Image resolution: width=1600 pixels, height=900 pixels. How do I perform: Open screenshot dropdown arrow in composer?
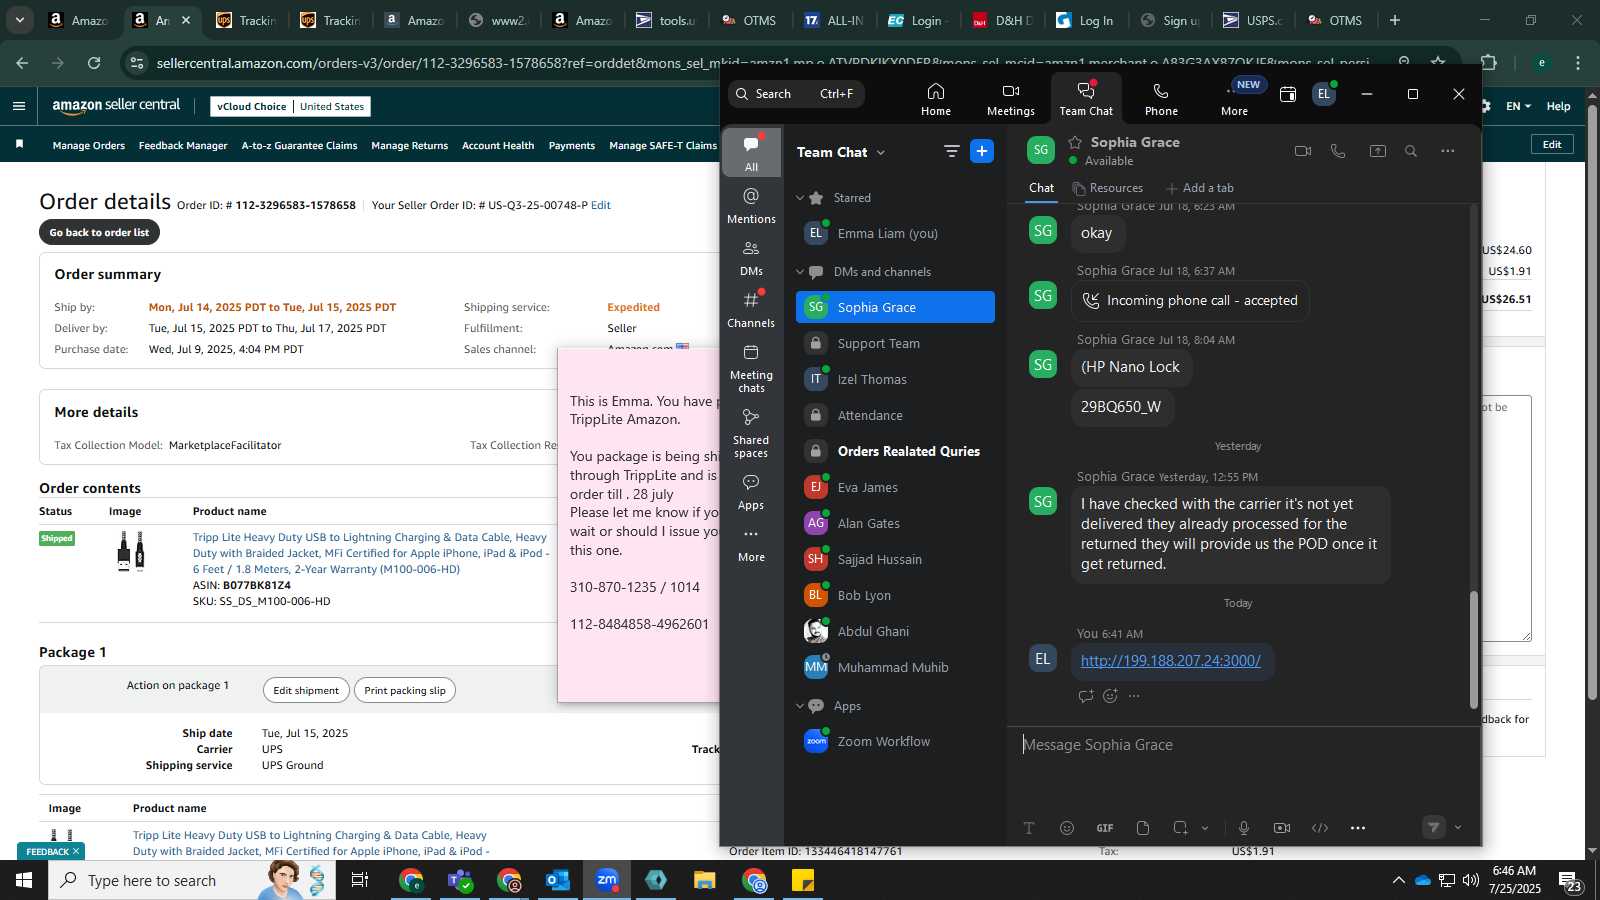pyautogui.click(x=1205, y=828)
